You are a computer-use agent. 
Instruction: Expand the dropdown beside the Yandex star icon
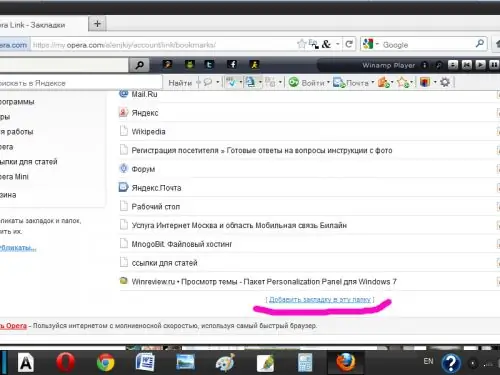click(x=412, y=82)
